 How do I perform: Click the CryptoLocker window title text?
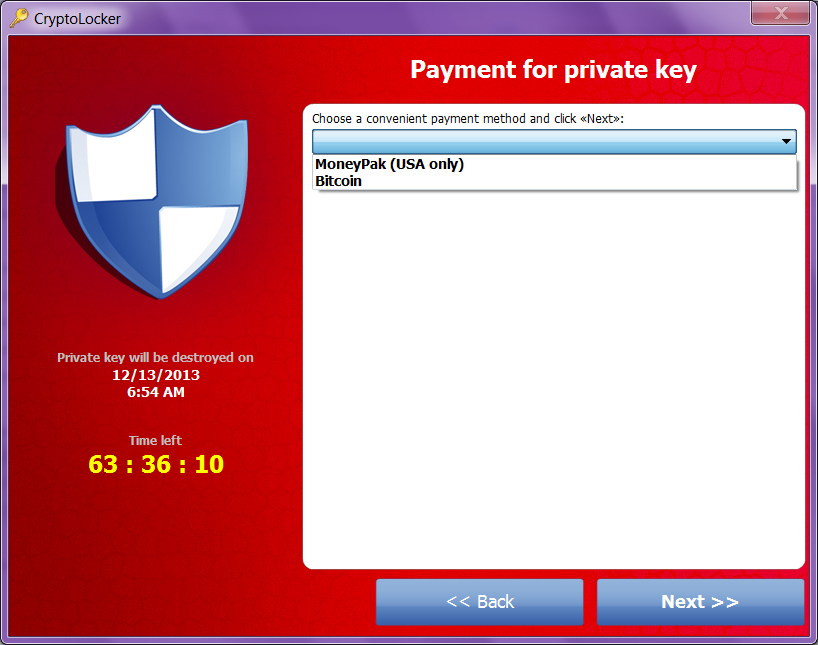click(x=77, y=19)
